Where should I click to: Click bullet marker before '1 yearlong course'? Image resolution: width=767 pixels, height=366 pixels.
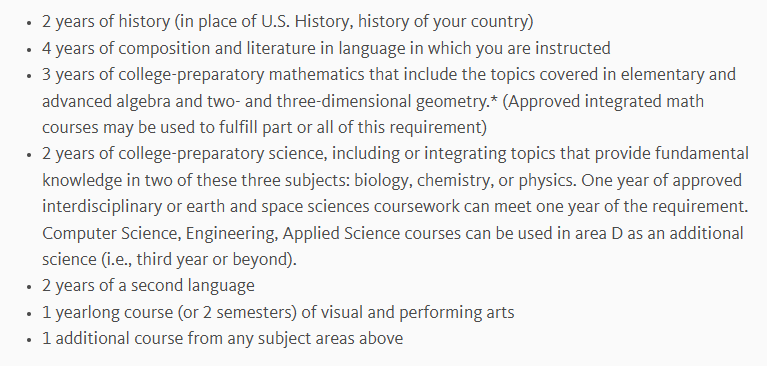pos(29,314)
